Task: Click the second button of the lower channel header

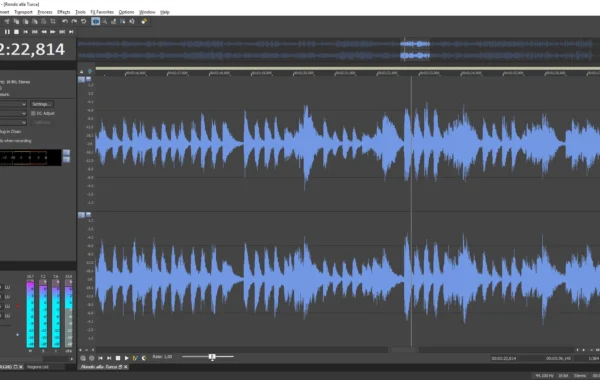Action: pyautogui.click(x=88, y=215)
